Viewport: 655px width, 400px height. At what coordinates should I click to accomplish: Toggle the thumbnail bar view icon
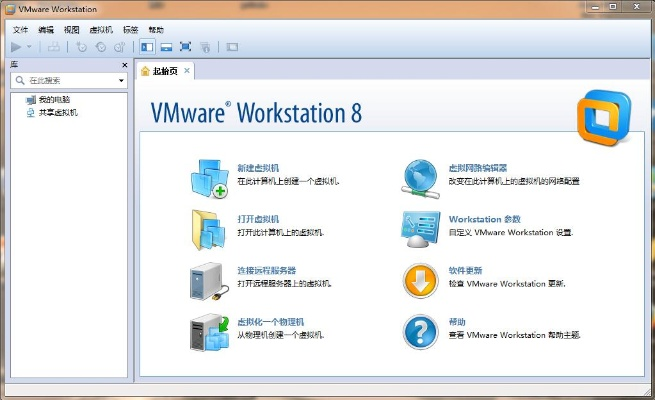[166, 47]
